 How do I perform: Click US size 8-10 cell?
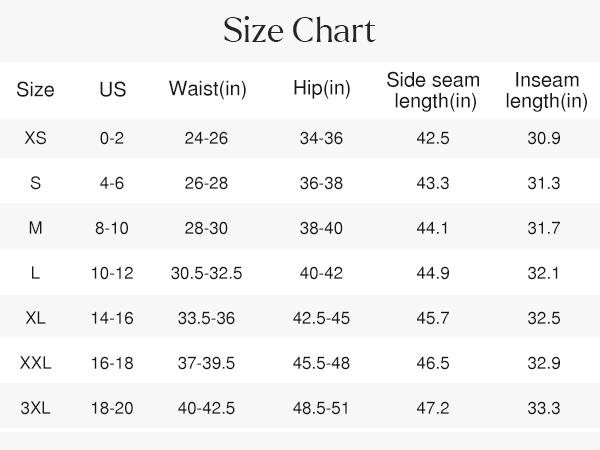click(112, 228)
